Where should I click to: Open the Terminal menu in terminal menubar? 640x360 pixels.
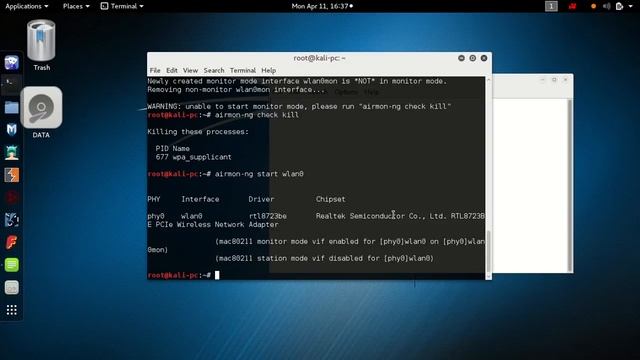(243, 70)
